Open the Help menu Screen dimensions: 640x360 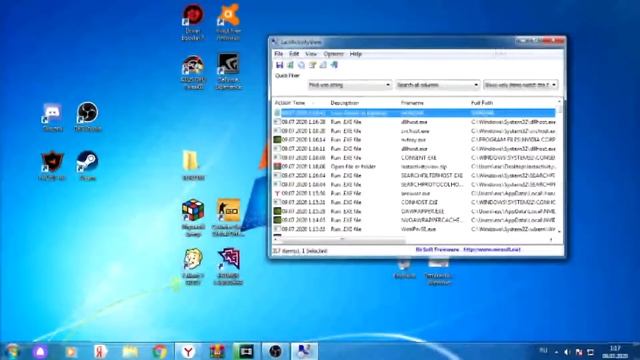click(x=356, y=54)
